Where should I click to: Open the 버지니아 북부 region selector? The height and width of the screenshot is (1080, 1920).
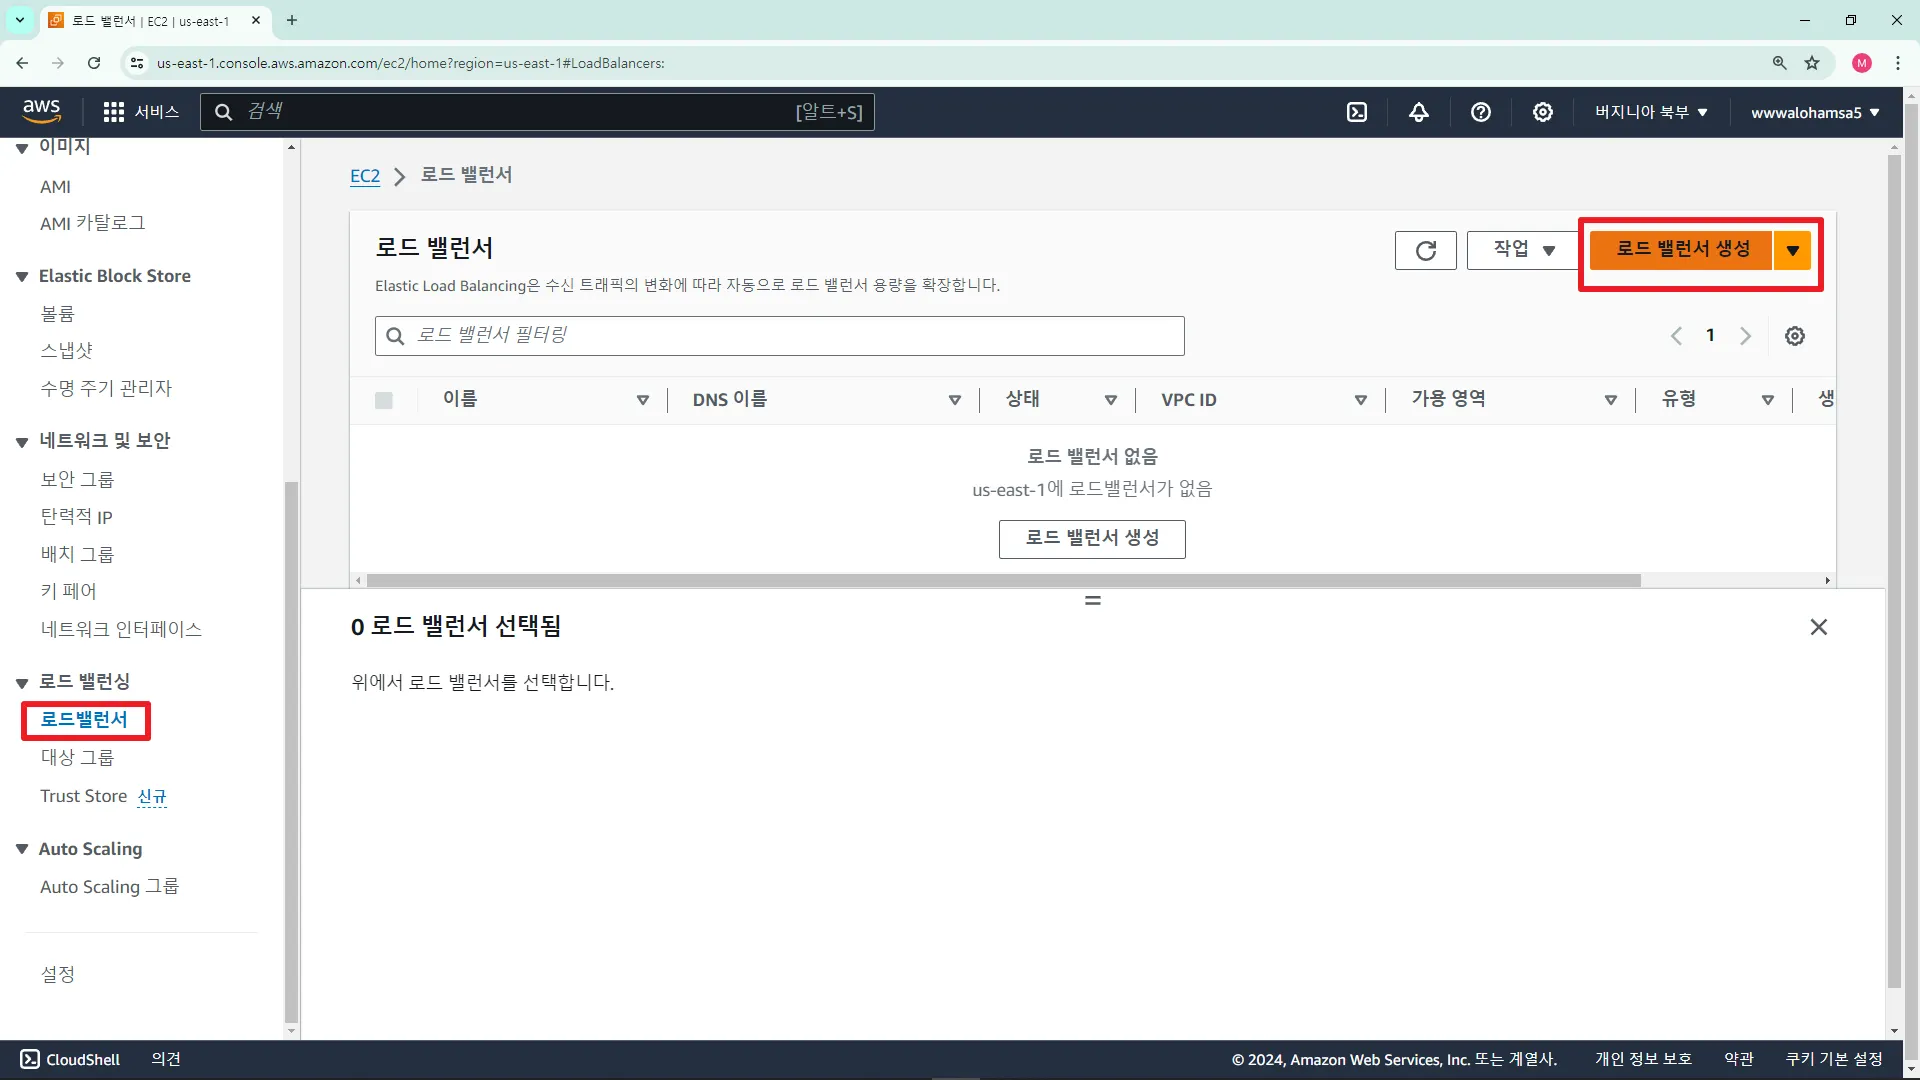(1651, 112)
